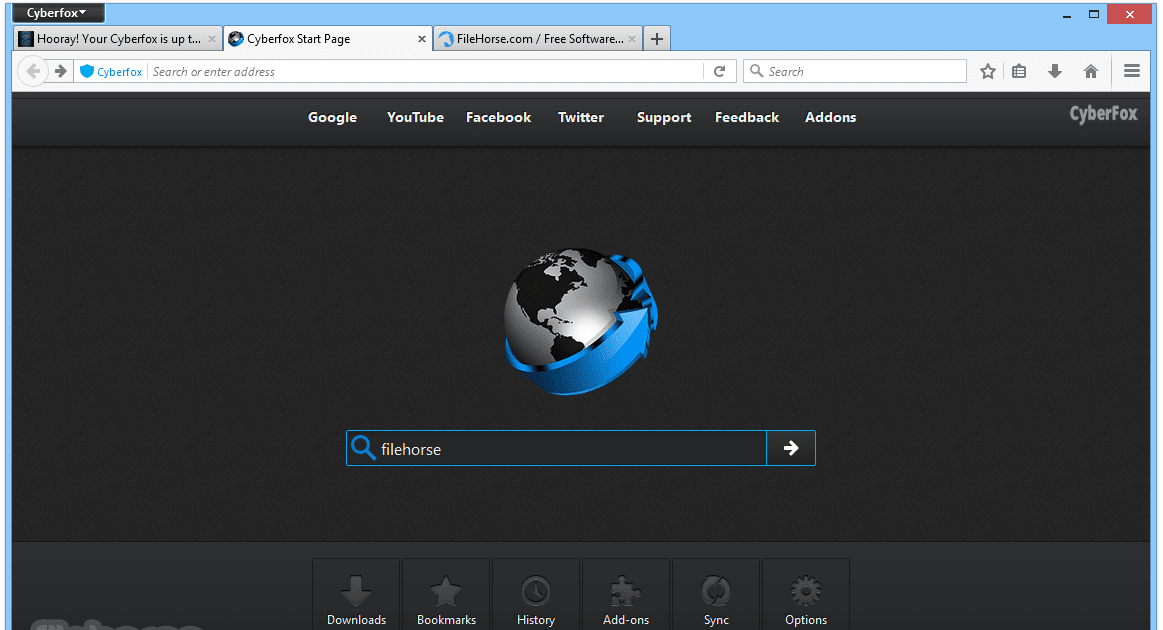The height and width of the screenshot is (630, 1163).
Task: Close the Cyberfox Start Page tab
Action: tap(422, 39)
